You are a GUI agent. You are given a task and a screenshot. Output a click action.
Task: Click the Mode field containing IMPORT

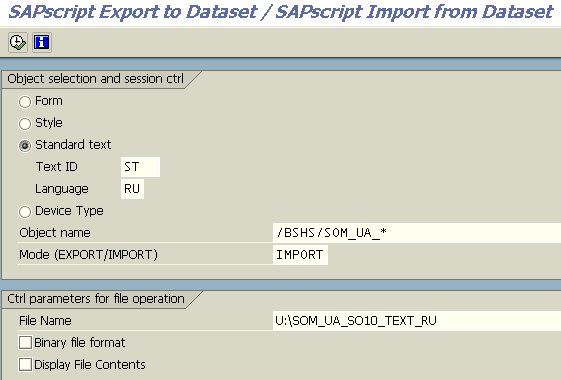300,255
